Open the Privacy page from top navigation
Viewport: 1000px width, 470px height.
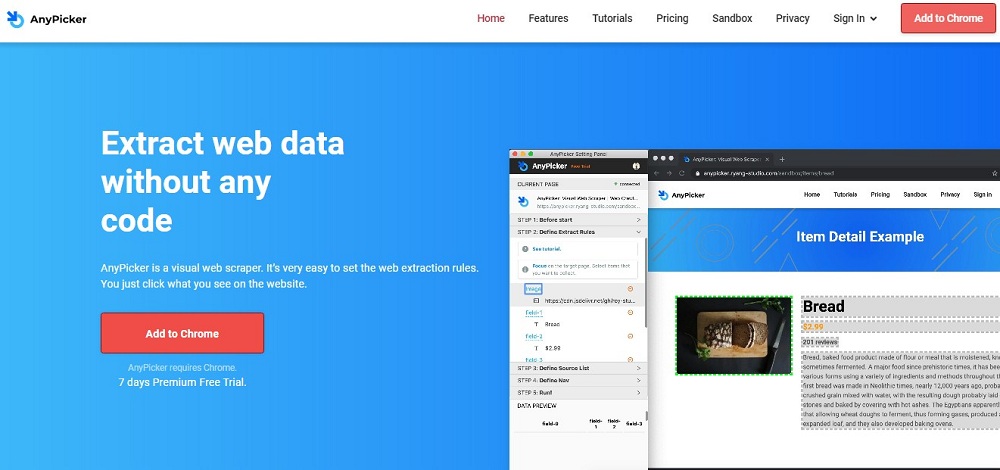pyautogui.click(x=793, y=18)
